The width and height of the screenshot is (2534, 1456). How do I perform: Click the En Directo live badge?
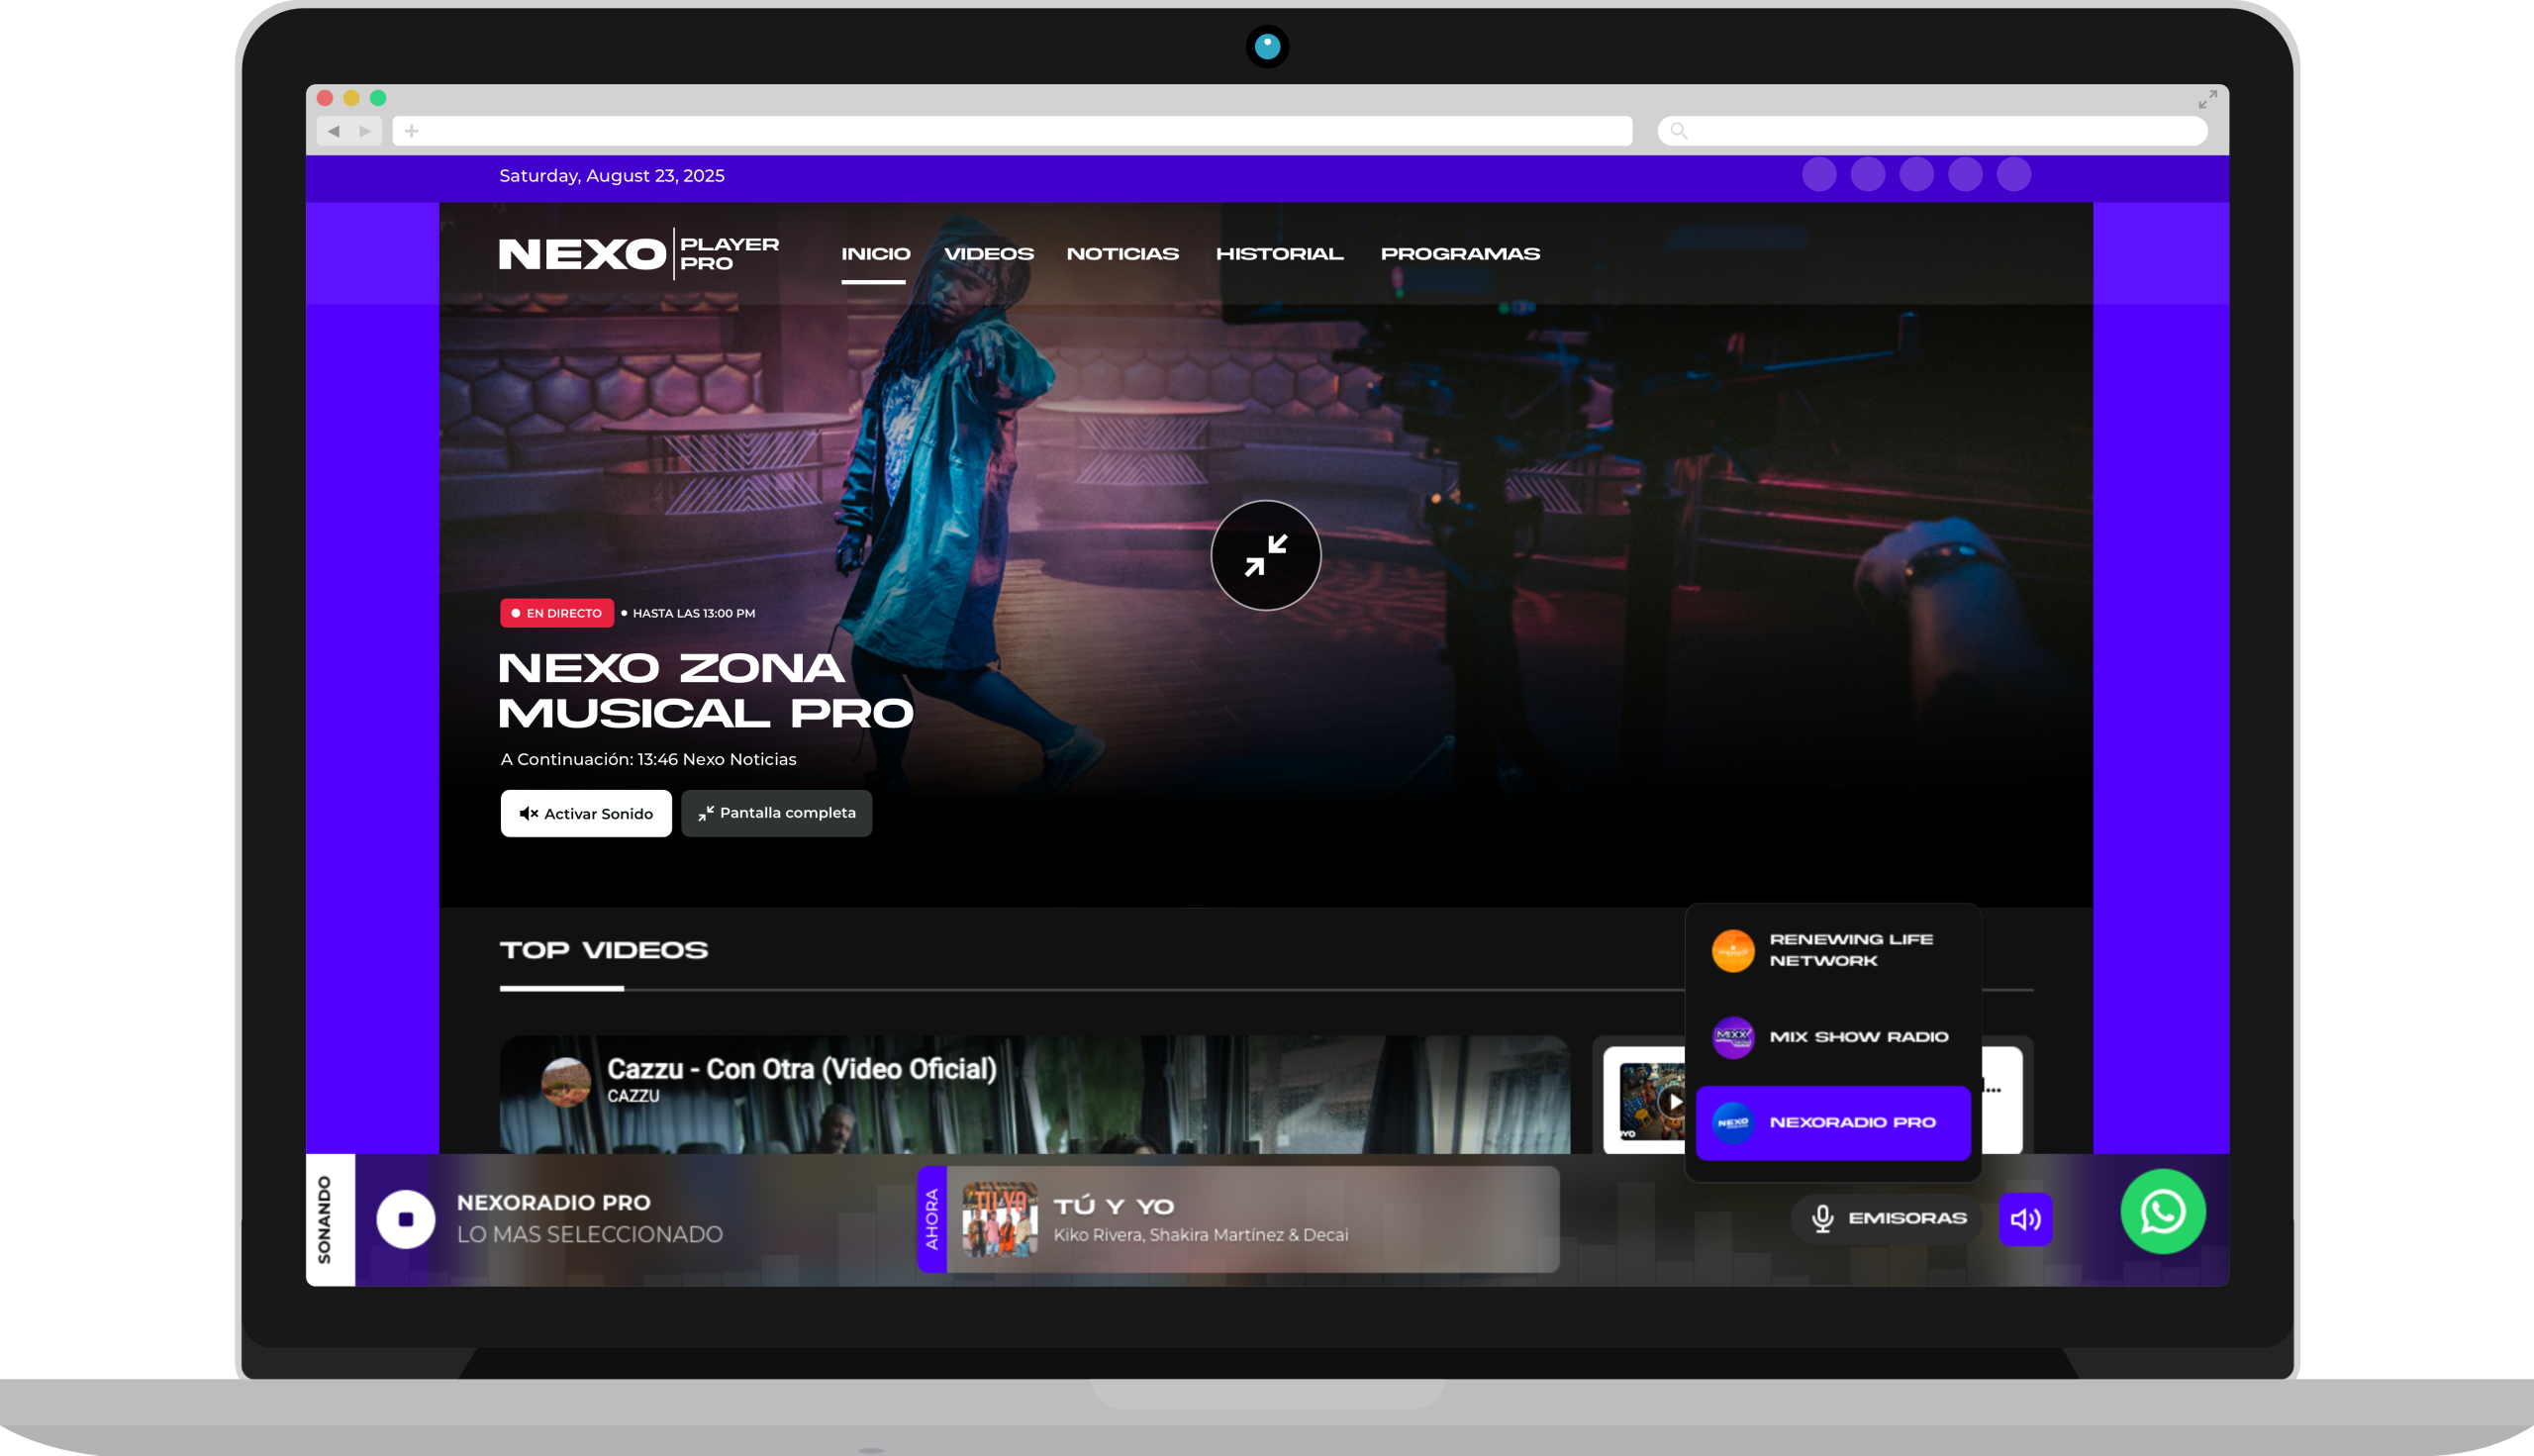coord(557,613)
